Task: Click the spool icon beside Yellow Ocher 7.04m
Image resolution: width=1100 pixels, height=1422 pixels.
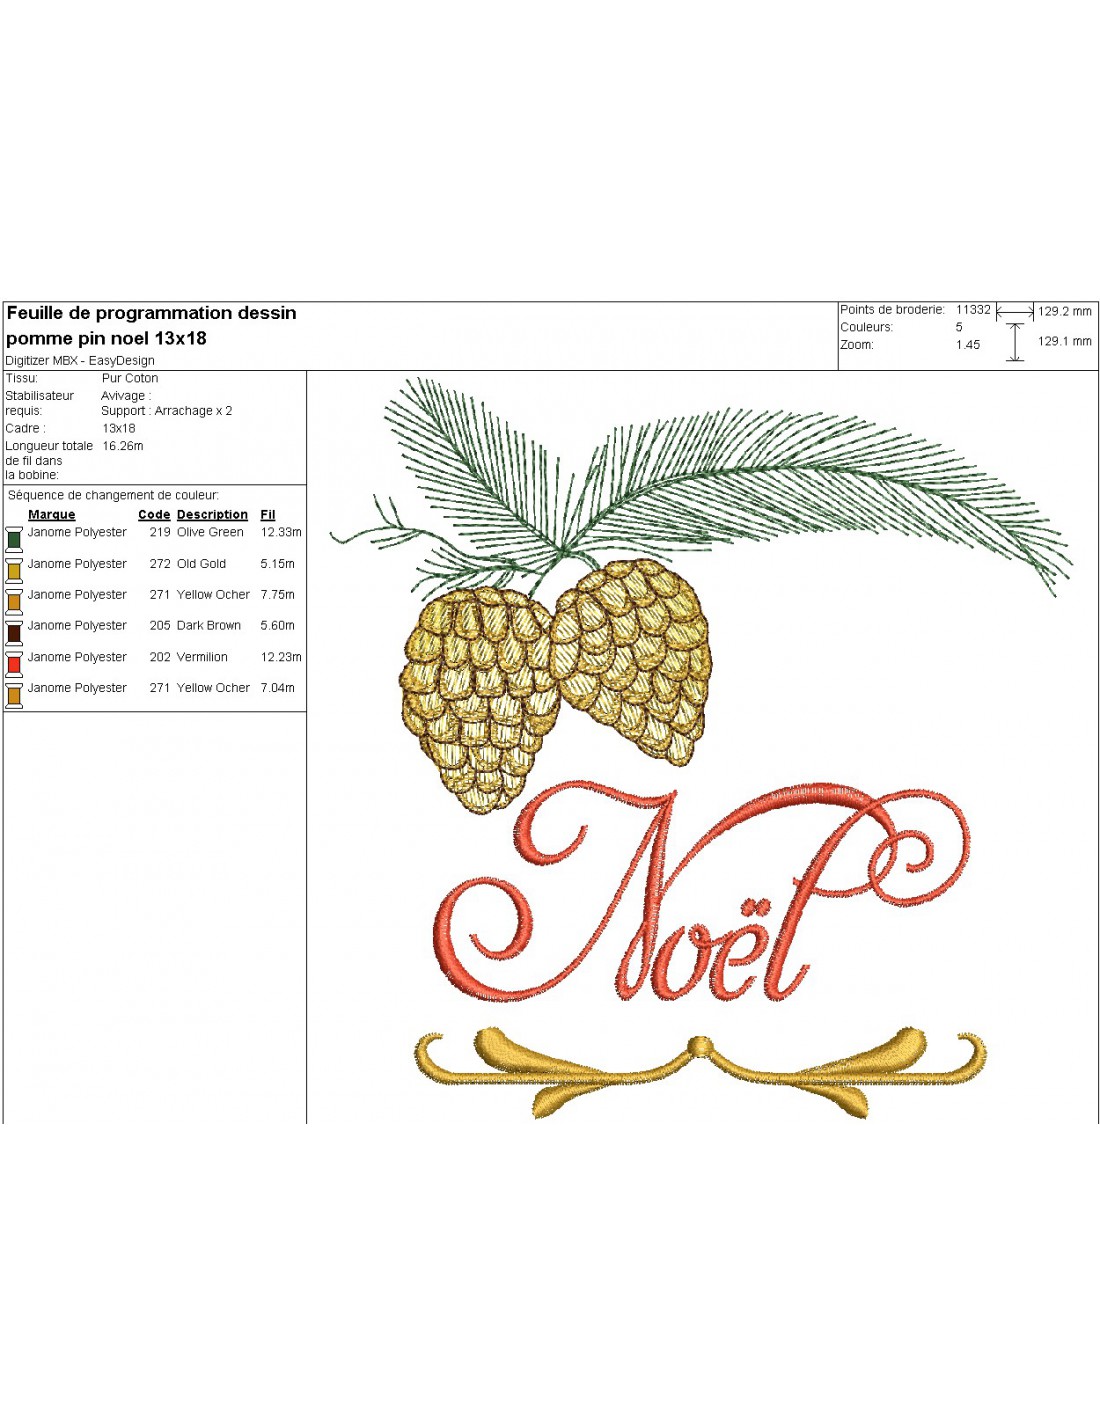Action: pyautogui.click(x=14, y=695)
